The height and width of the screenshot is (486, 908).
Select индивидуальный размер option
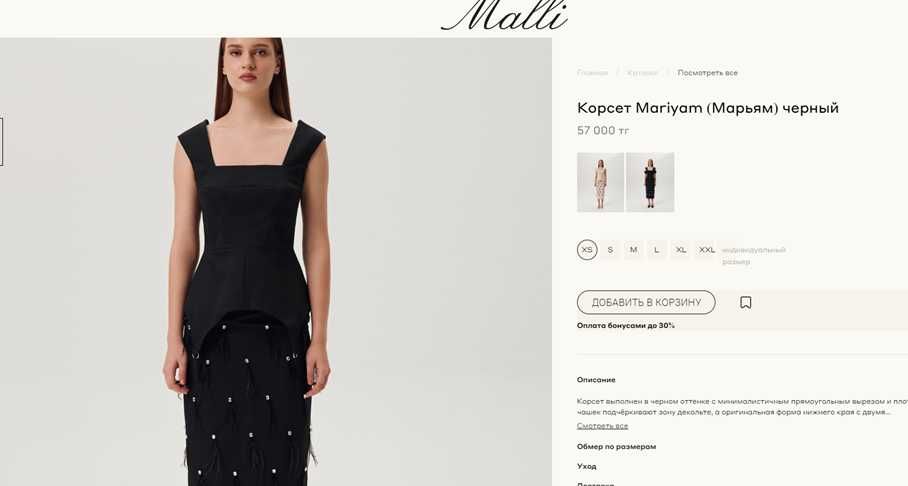coord(753,255)
